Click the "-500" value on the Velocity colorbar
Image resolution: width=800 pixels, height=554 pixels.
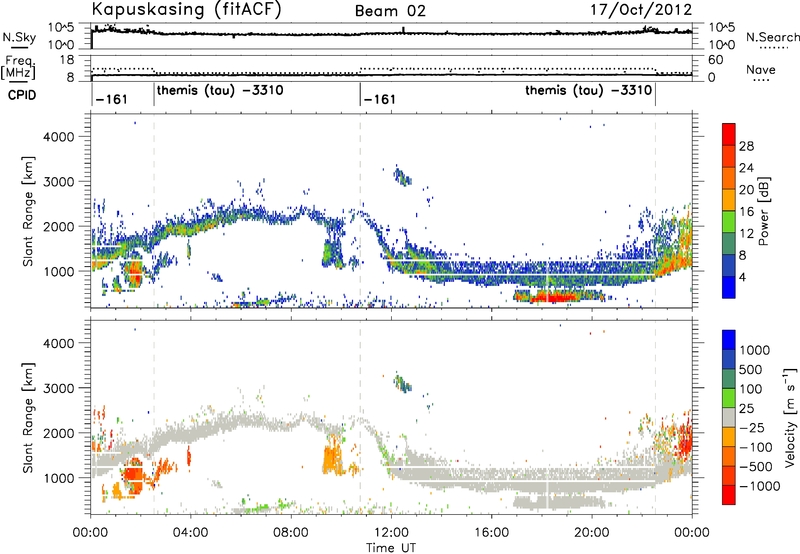coord(756,467)
